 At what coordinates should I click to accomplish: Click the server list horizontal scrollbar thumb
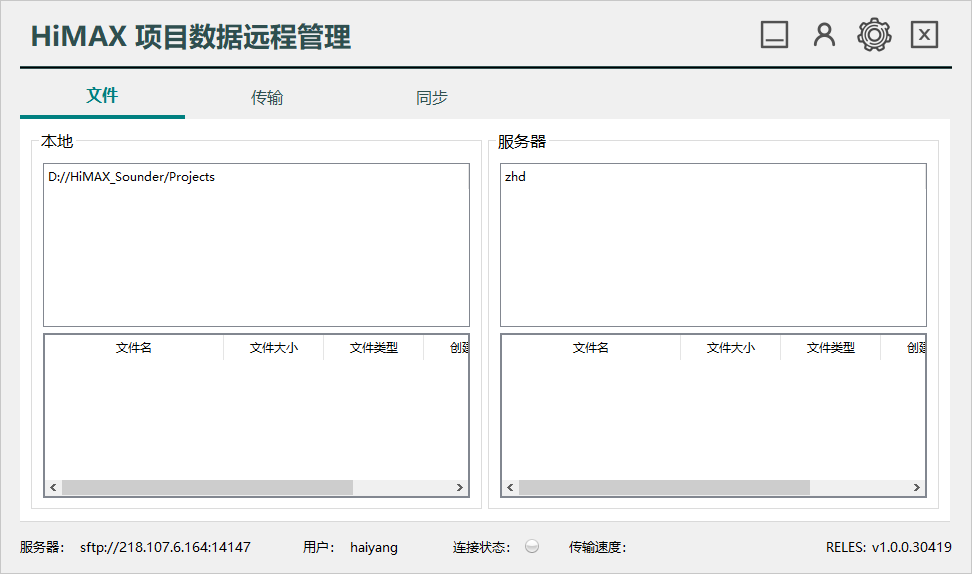pos(665,487)
